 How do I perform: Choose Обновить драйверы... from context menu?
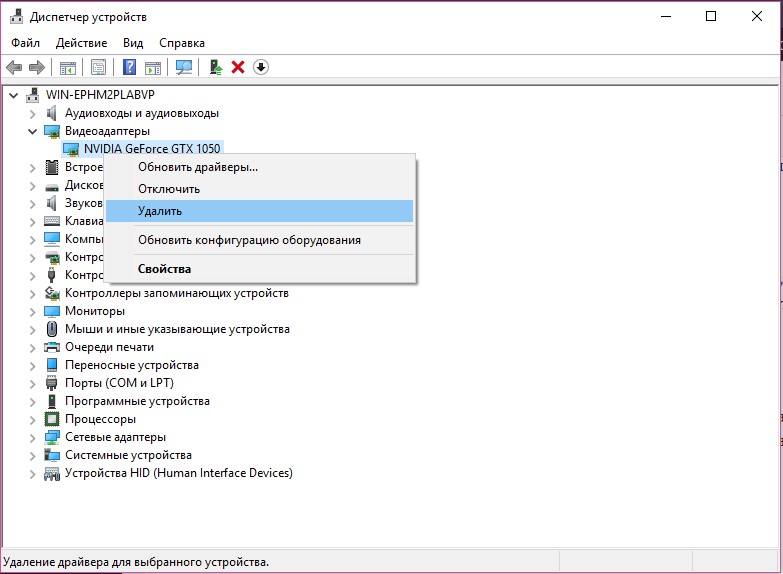click(x=260, y=167)
